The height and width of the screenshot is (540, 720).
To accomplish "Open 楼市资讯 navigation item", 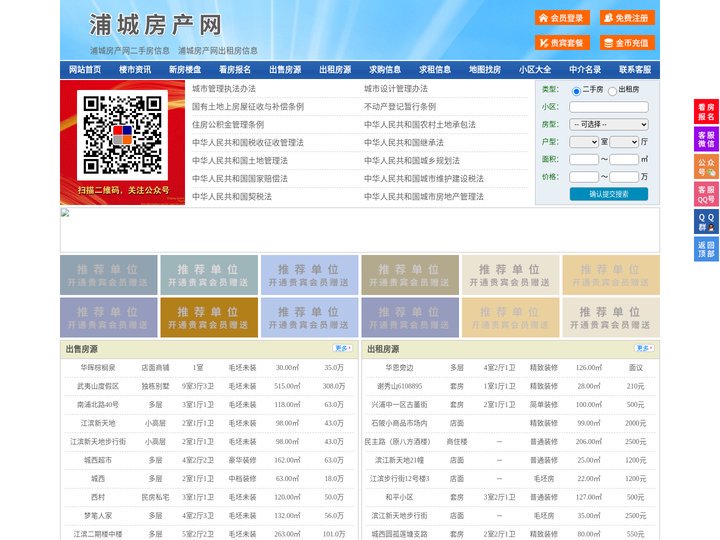I will coord(135,70).
